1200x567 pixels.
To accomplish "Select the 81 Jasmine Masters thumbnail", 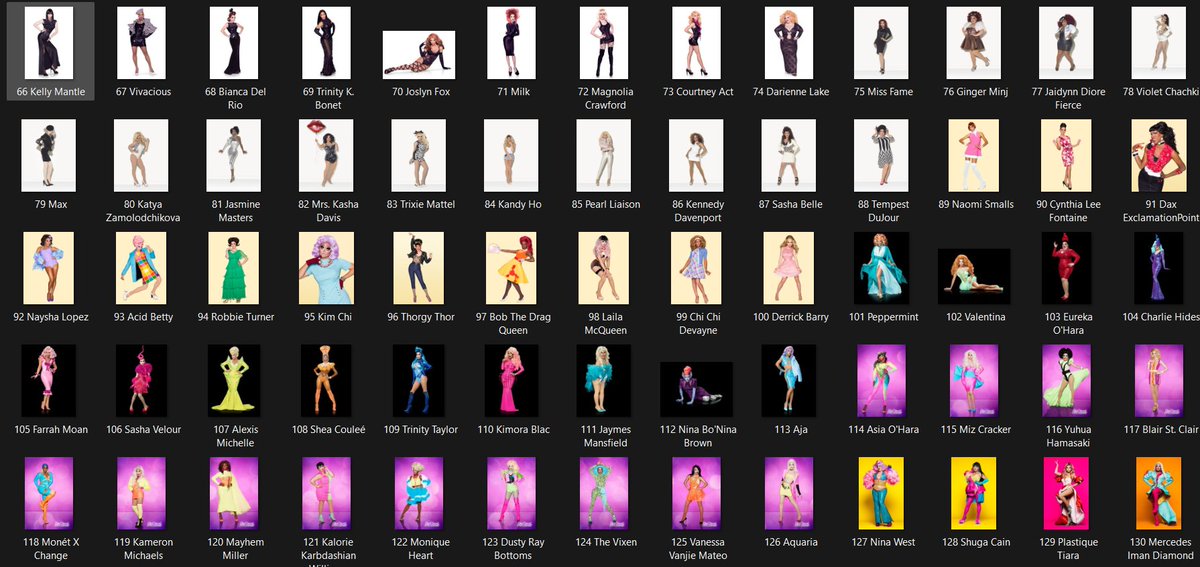I will [234, 155].
